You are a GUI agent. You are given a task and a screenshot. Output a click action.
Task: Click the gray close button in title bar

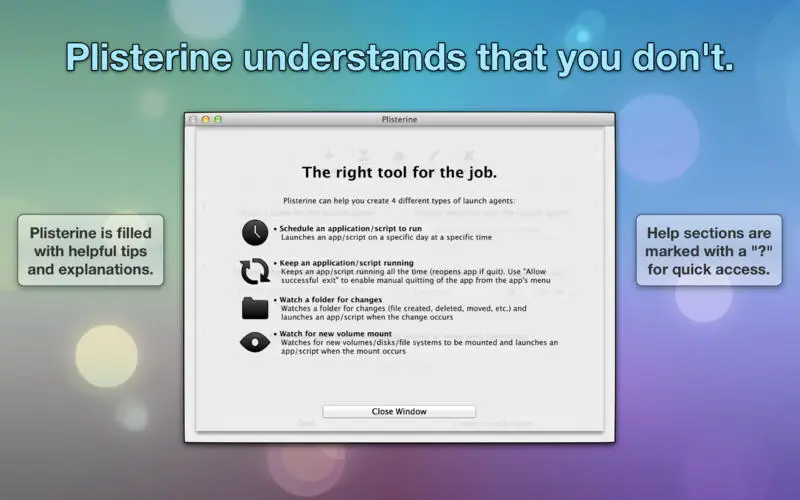[x=193, y=119]
